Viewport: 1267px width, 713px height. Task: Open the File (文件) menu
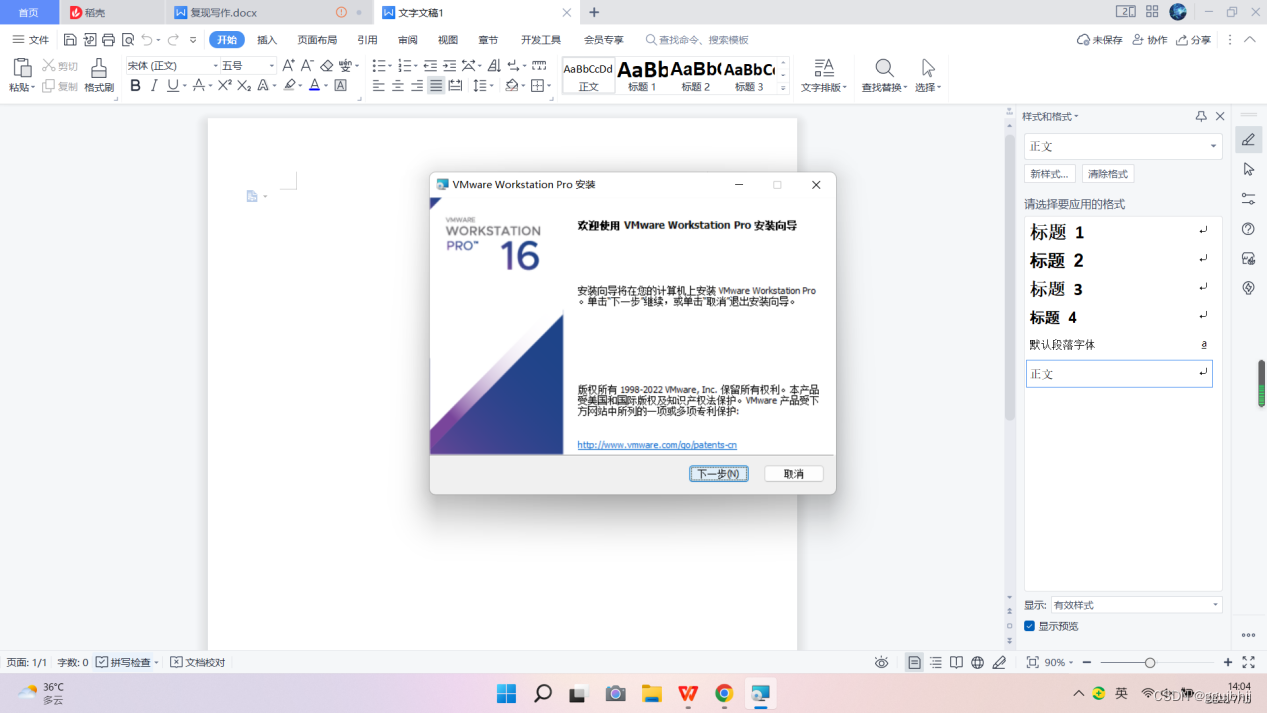31,40
